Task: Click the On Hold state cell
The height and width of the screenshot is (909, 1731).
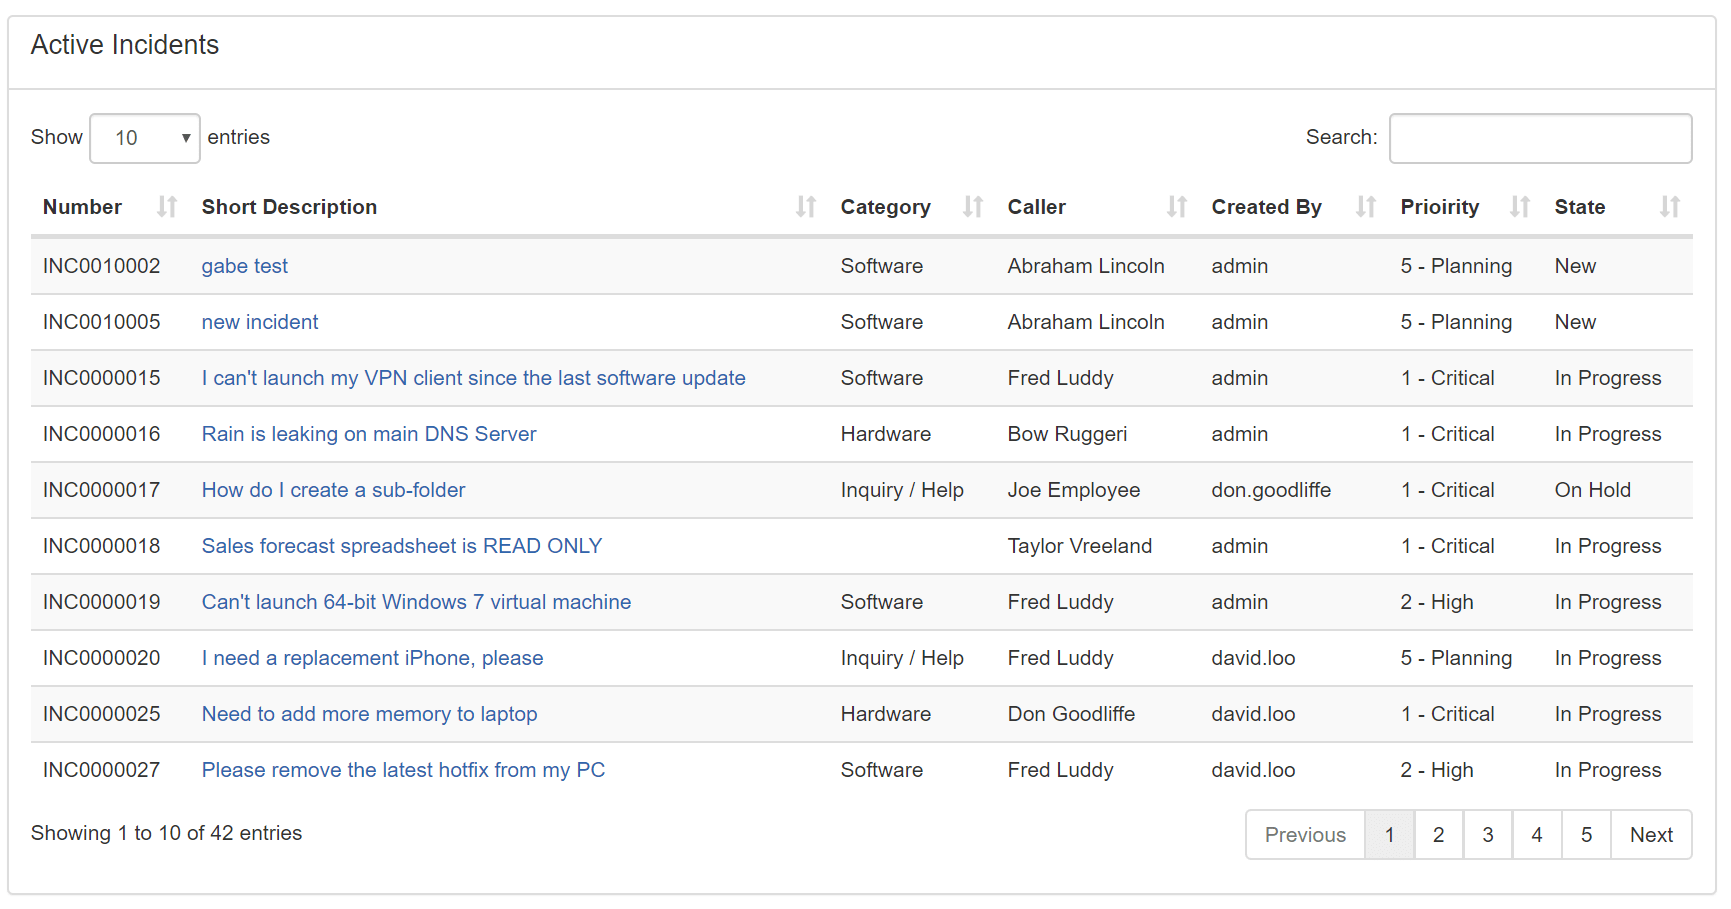Action: pos(1593,490)
